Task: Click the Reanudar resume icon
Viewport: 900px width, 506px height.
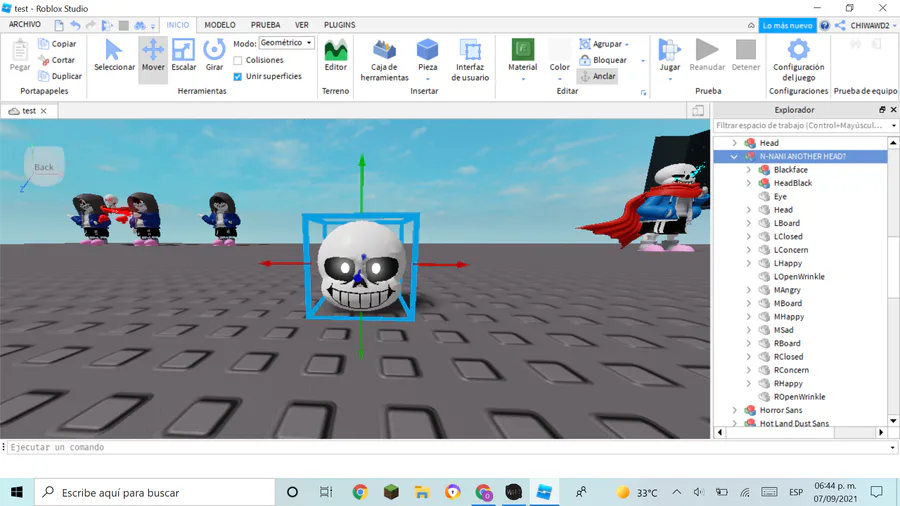Action: (707, 50)
